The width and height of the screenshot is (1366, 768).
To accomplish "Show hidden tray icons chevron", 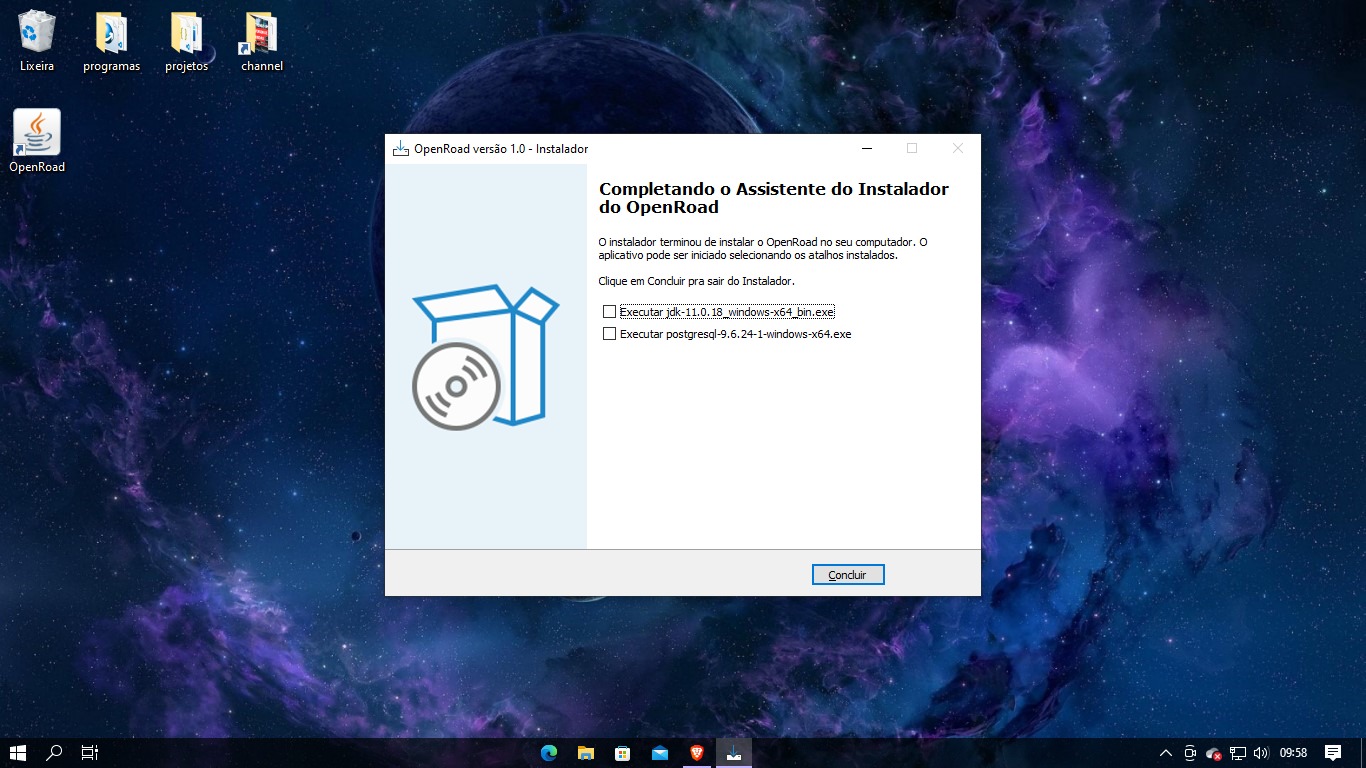I will click(x=1165, y=753).
